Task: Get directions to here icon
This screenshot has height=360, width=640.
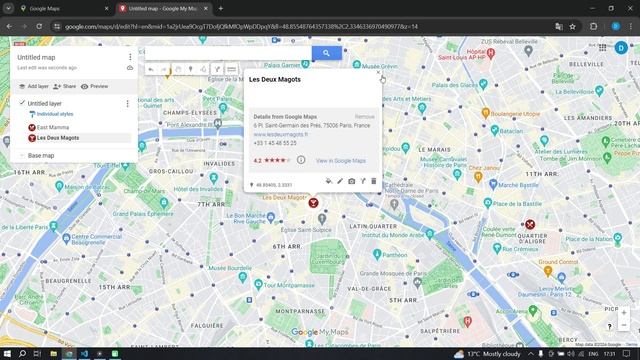Action: click(363, 181)
